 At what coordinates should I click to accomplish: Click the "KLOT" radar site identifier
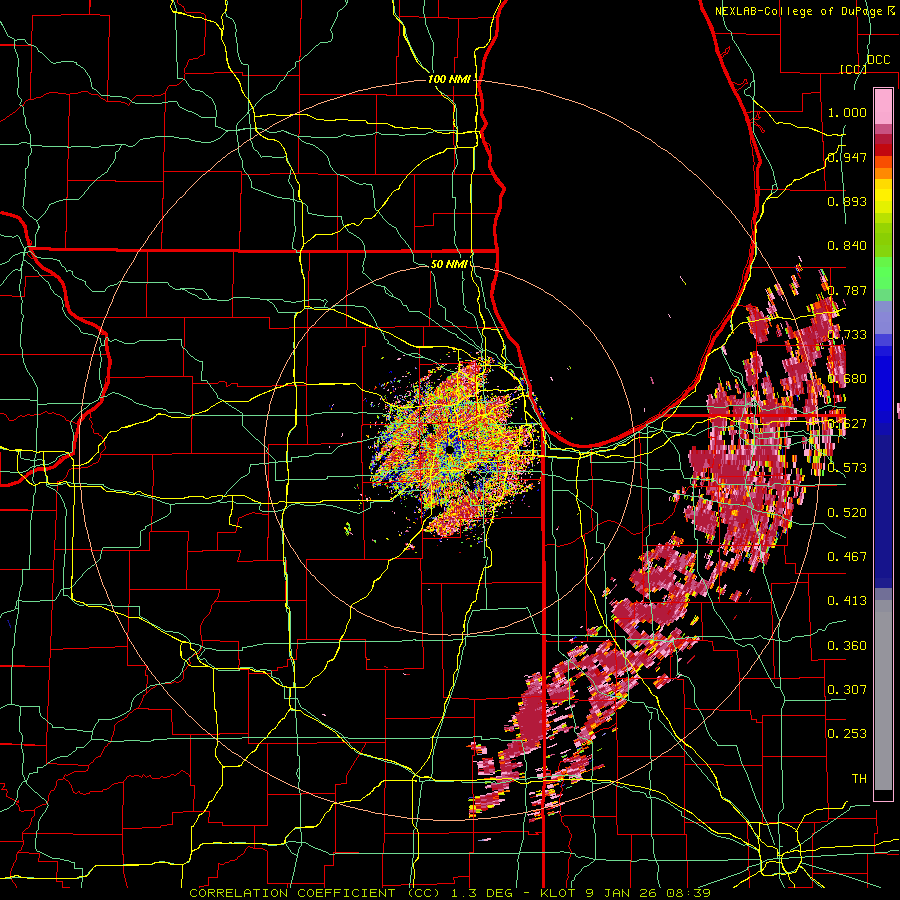coord(560,893)
